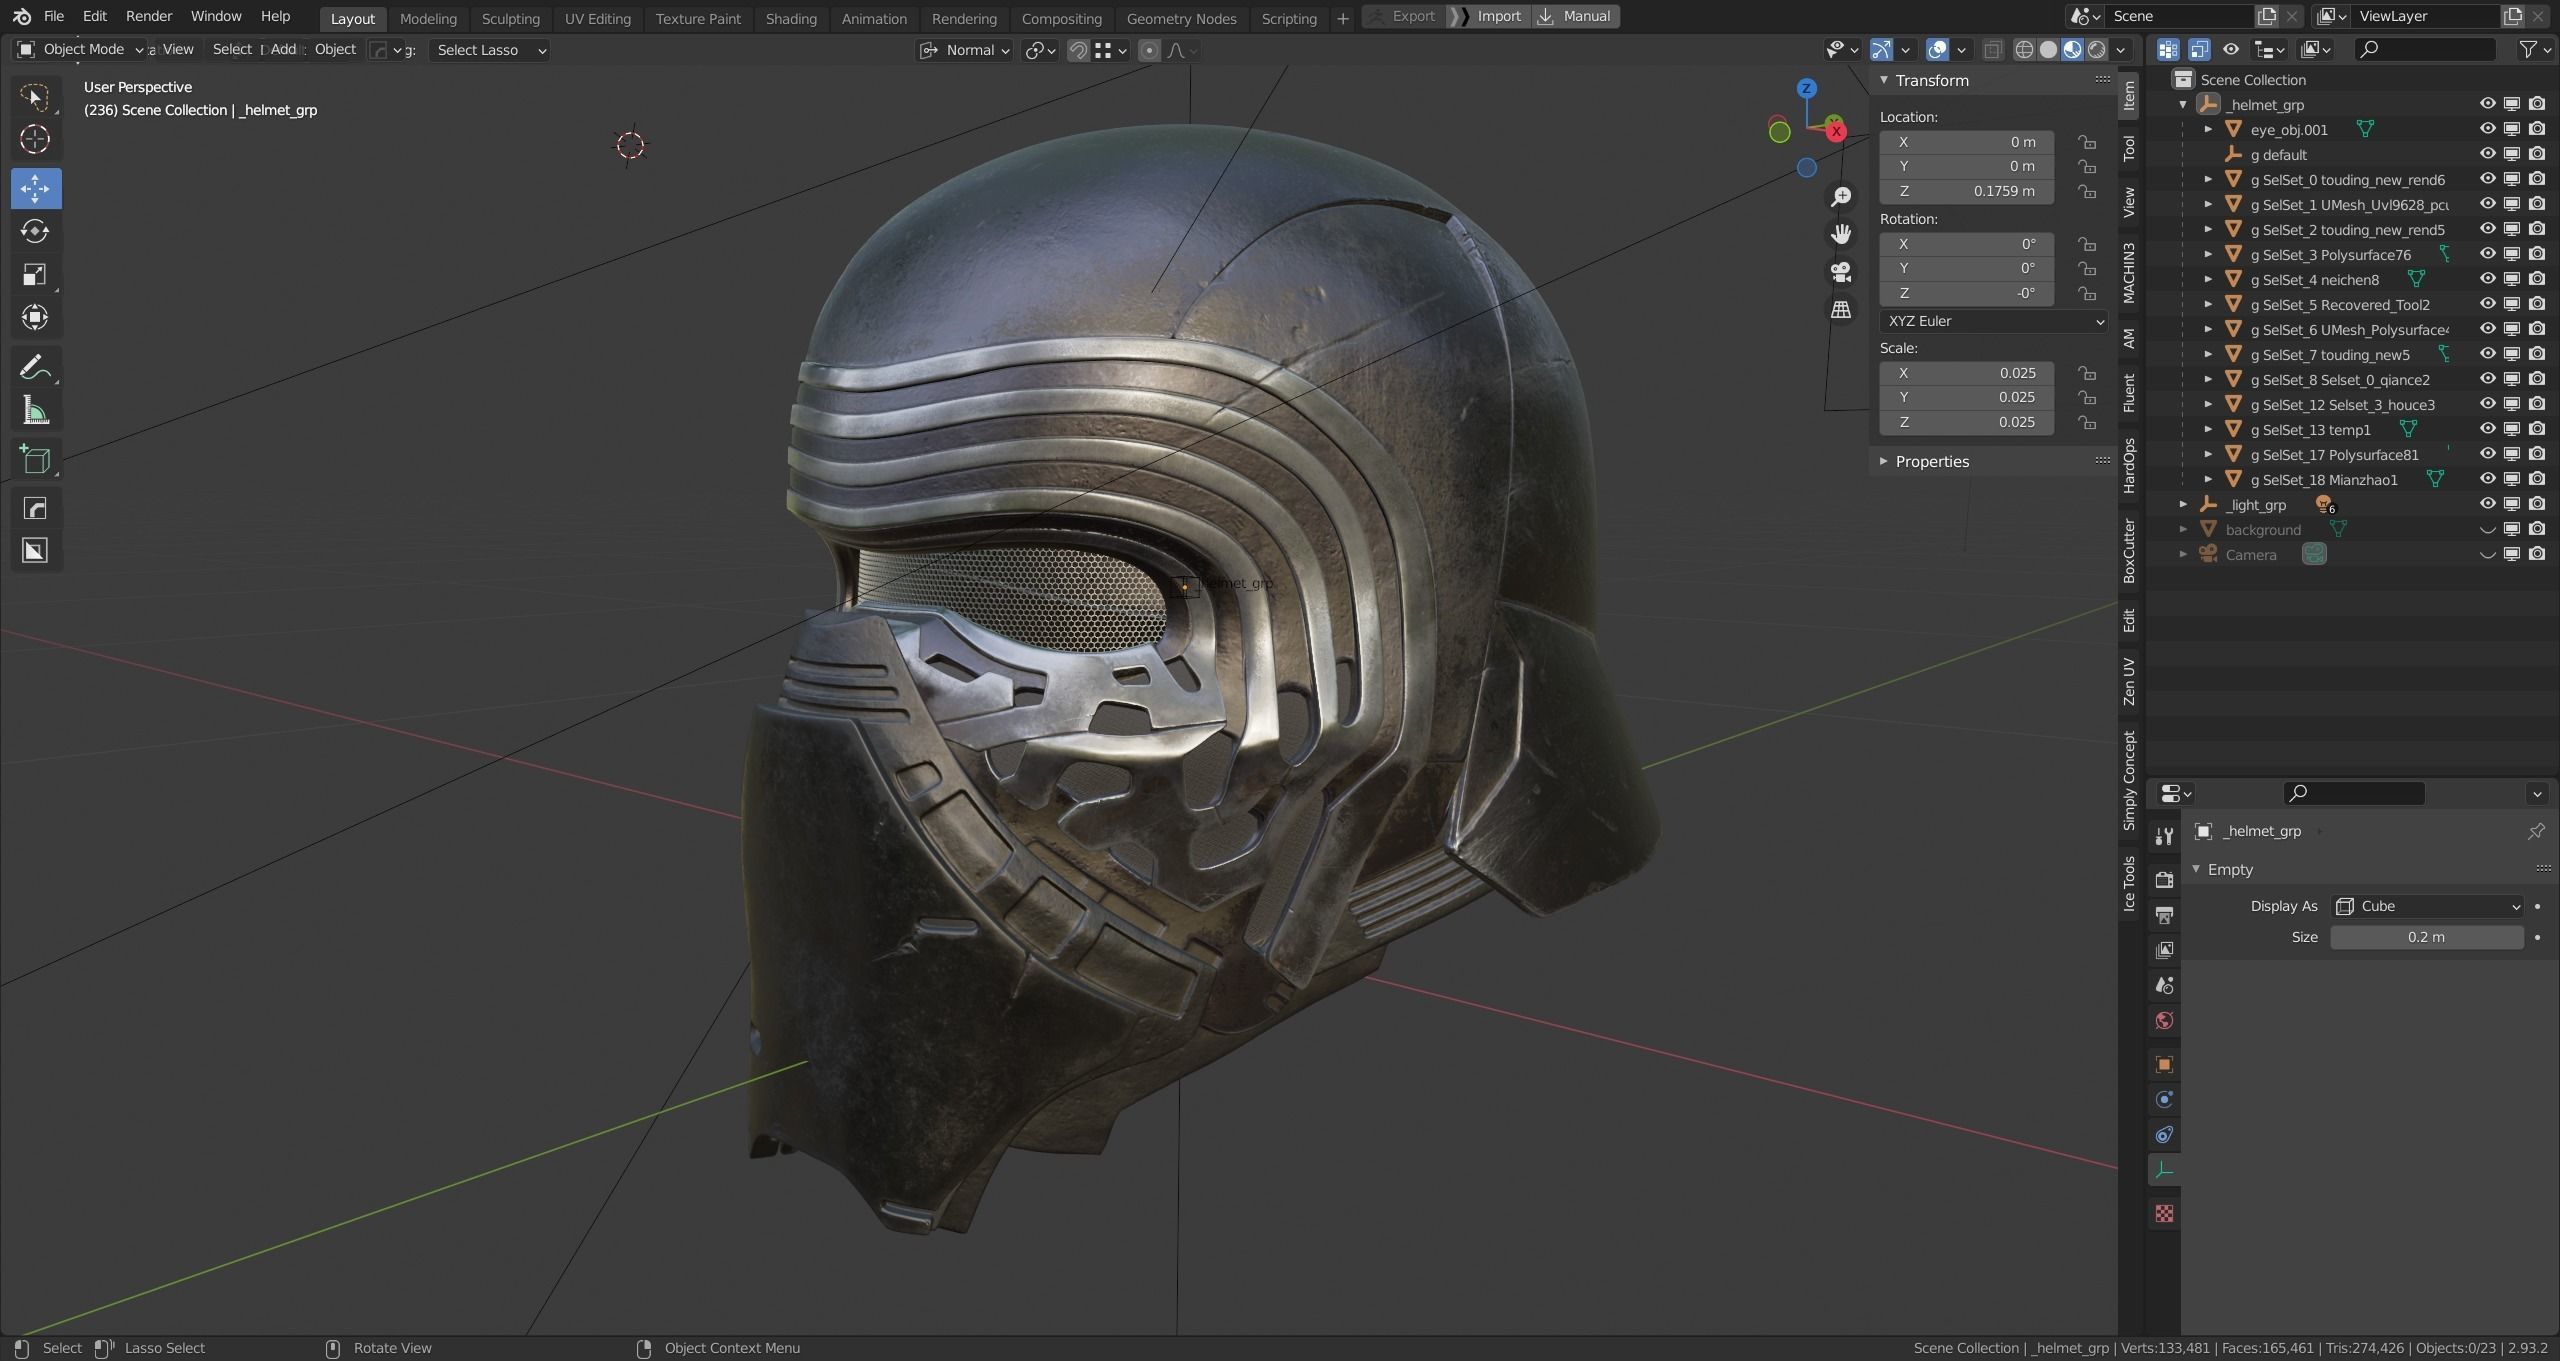Viewport: 2560px width, 1361px height.
Task: Disable render camera icon for g default
Action: click(2537, 154)
